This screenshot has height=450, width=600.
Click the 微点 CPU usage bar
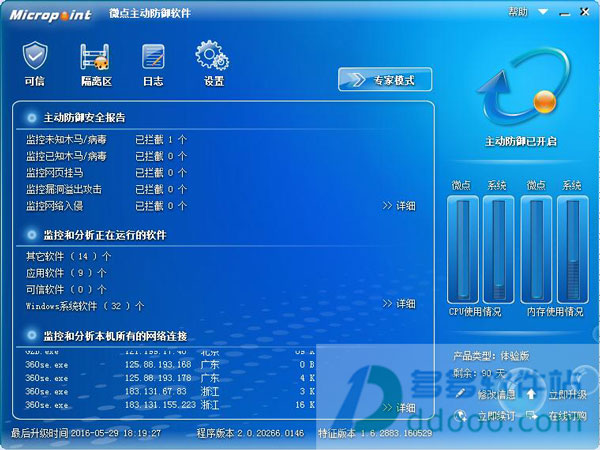point(463,249)
